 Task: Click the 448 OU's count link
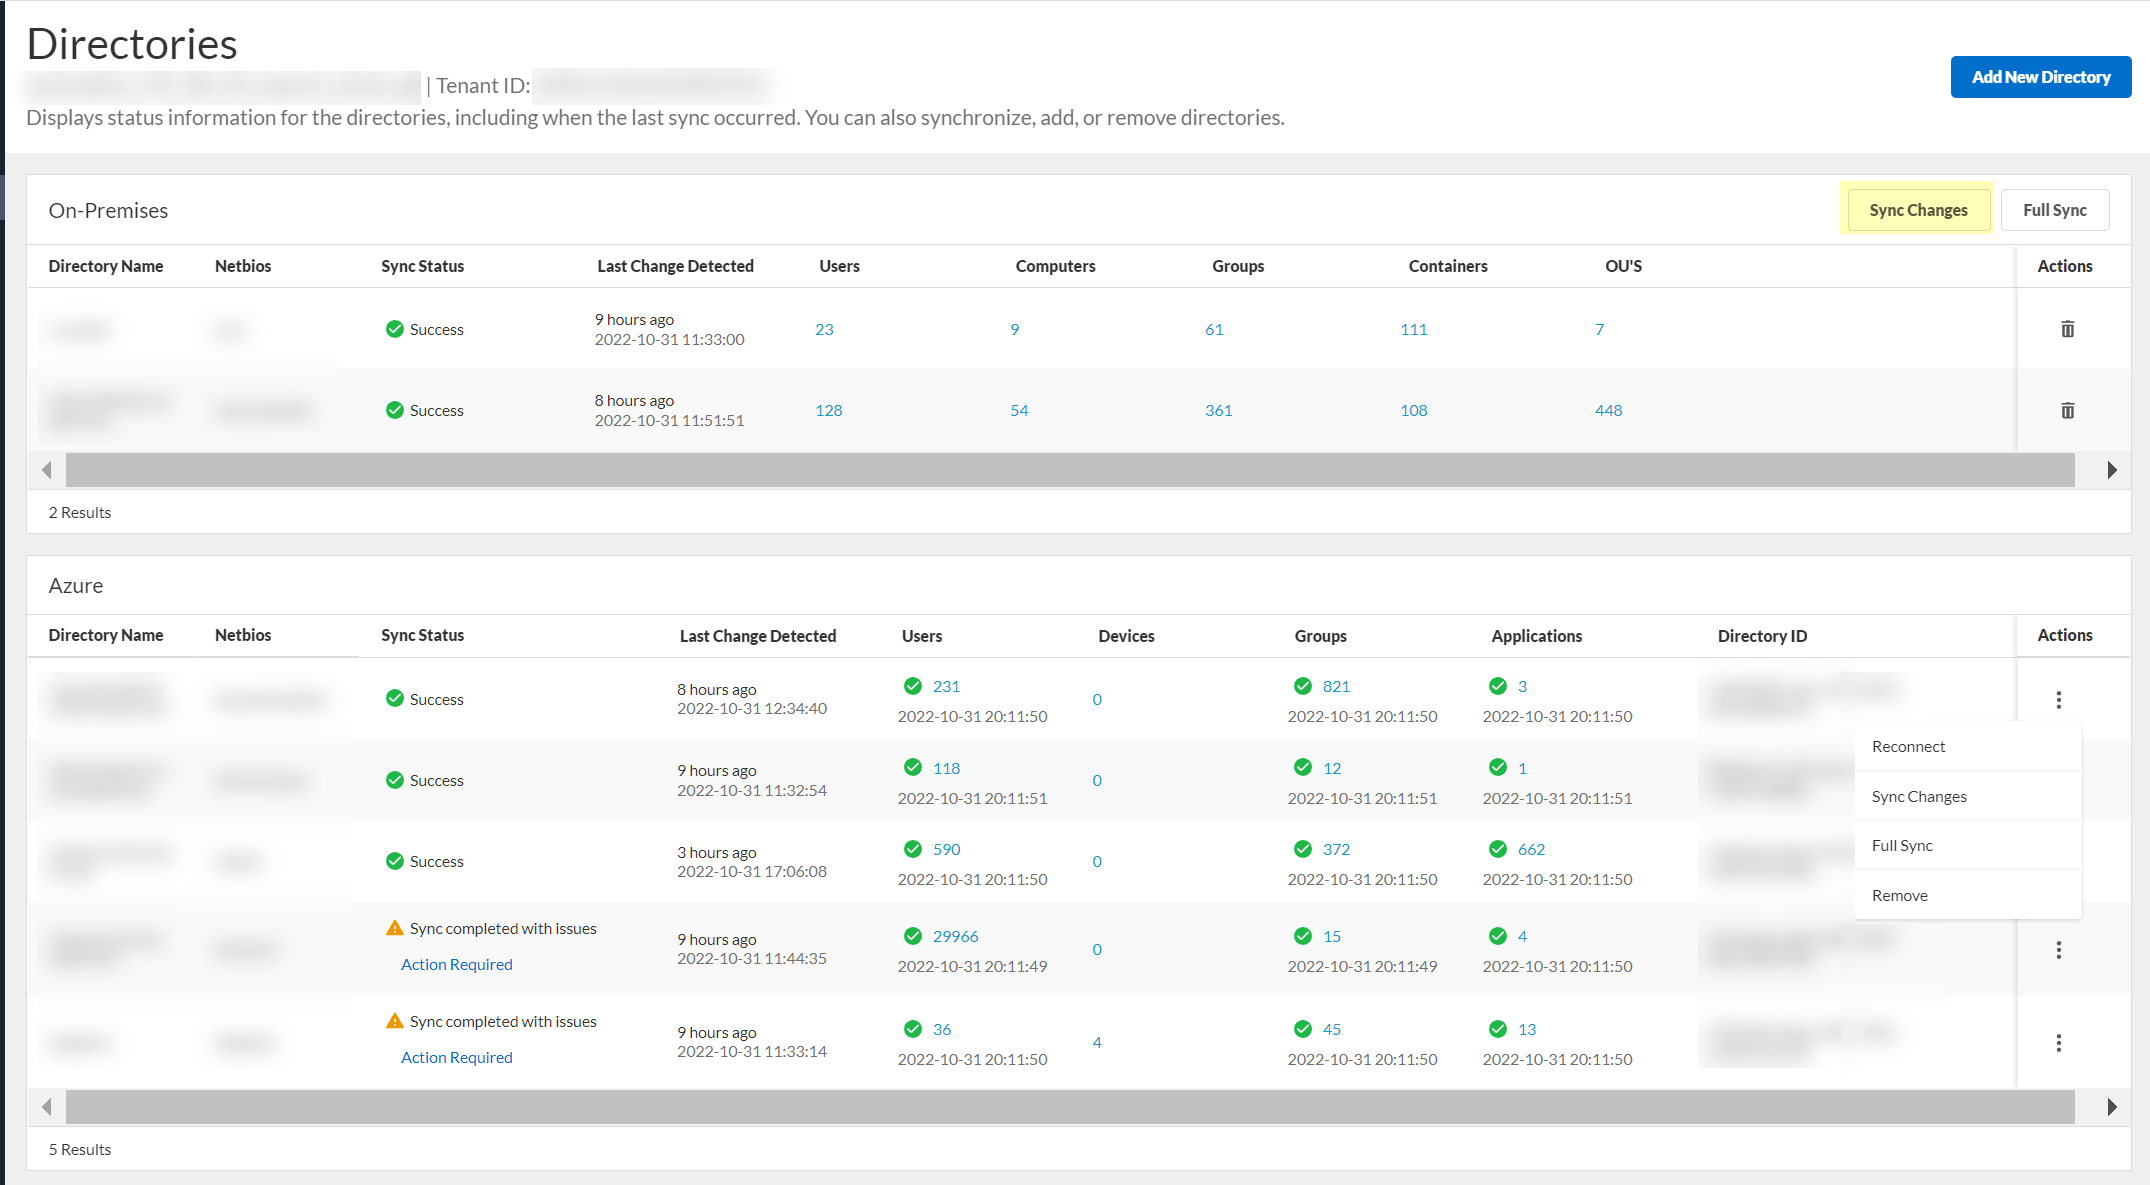coord(1608,410)
